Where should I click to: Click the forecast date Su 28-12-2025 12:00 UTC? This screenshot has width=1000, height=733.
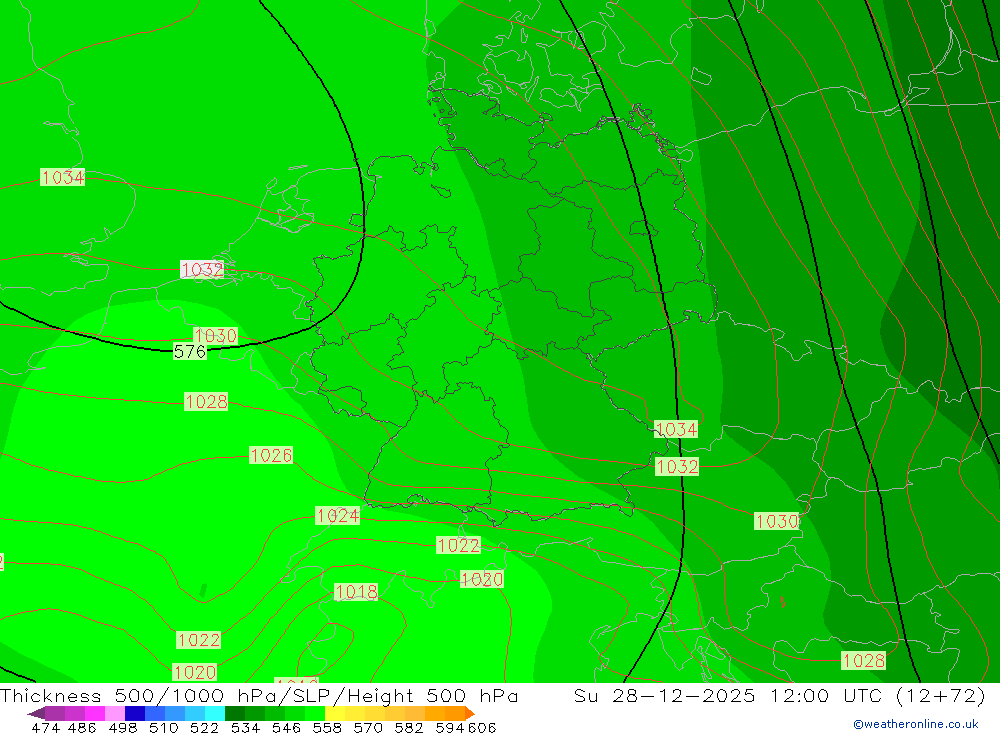tap(727, 695)
